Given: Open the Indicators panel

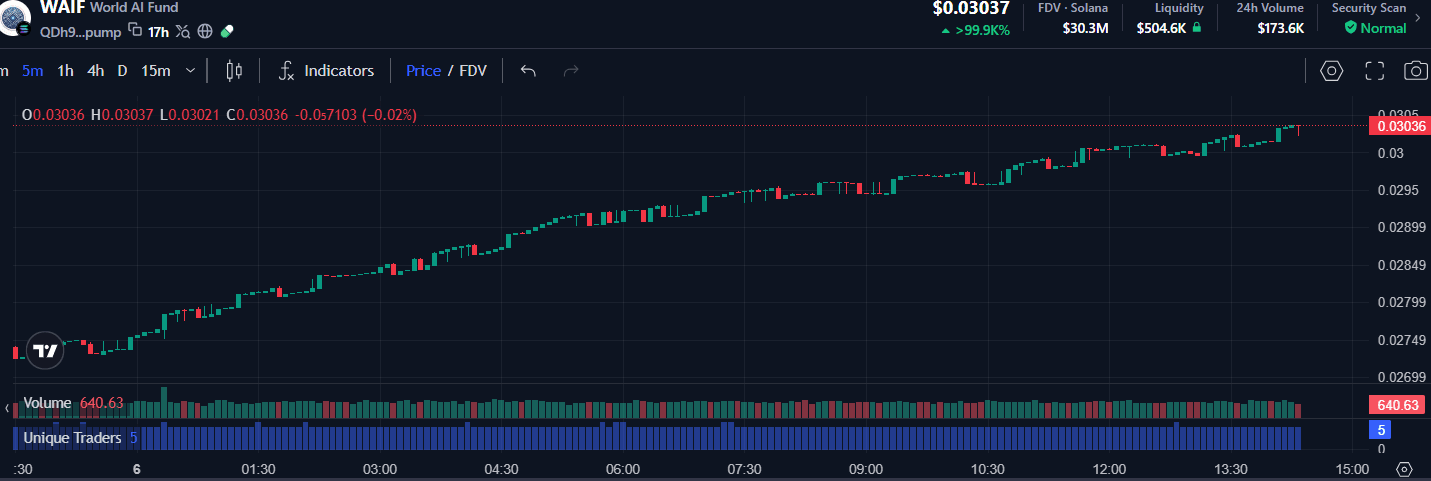Looking at the screenshot, I should [326, 70].
